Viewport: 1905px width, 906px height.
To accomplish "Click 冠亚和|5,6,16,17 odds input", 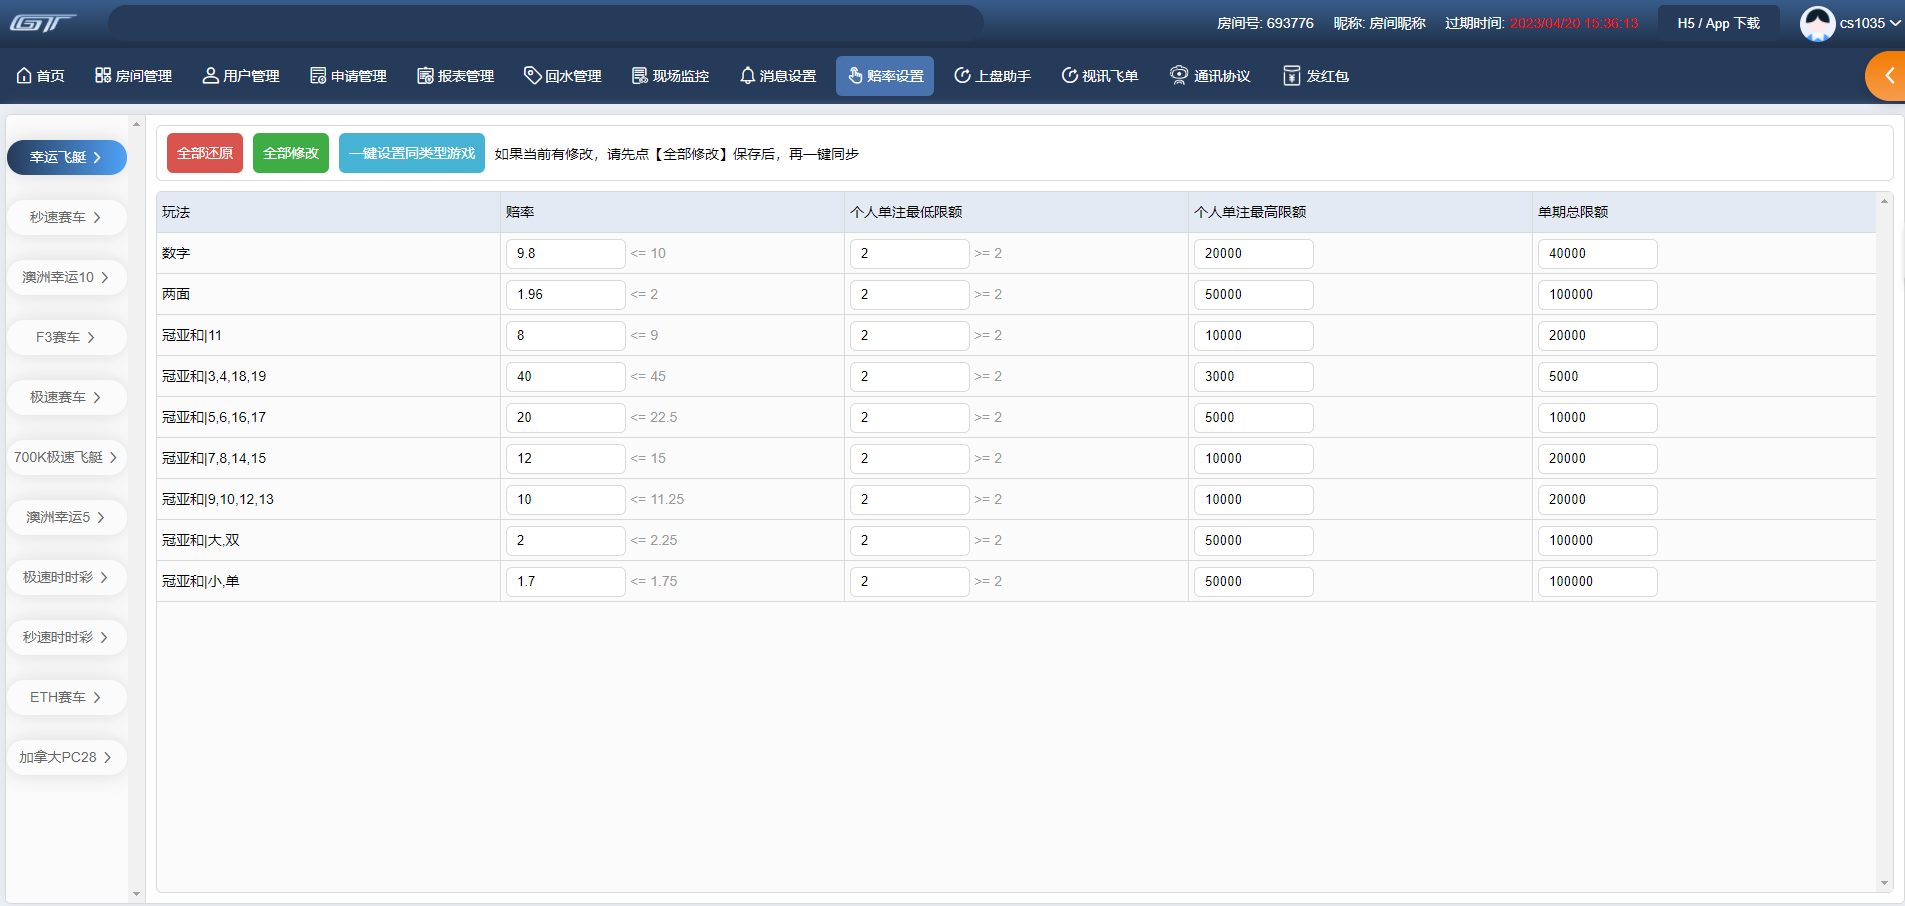I will click(566, 417).
